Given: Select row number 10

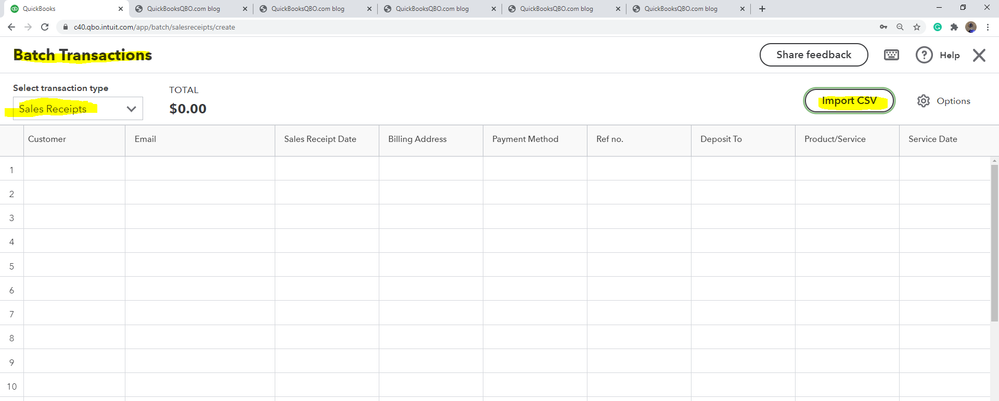Looking at the screenshot, I should pos(11,386).
